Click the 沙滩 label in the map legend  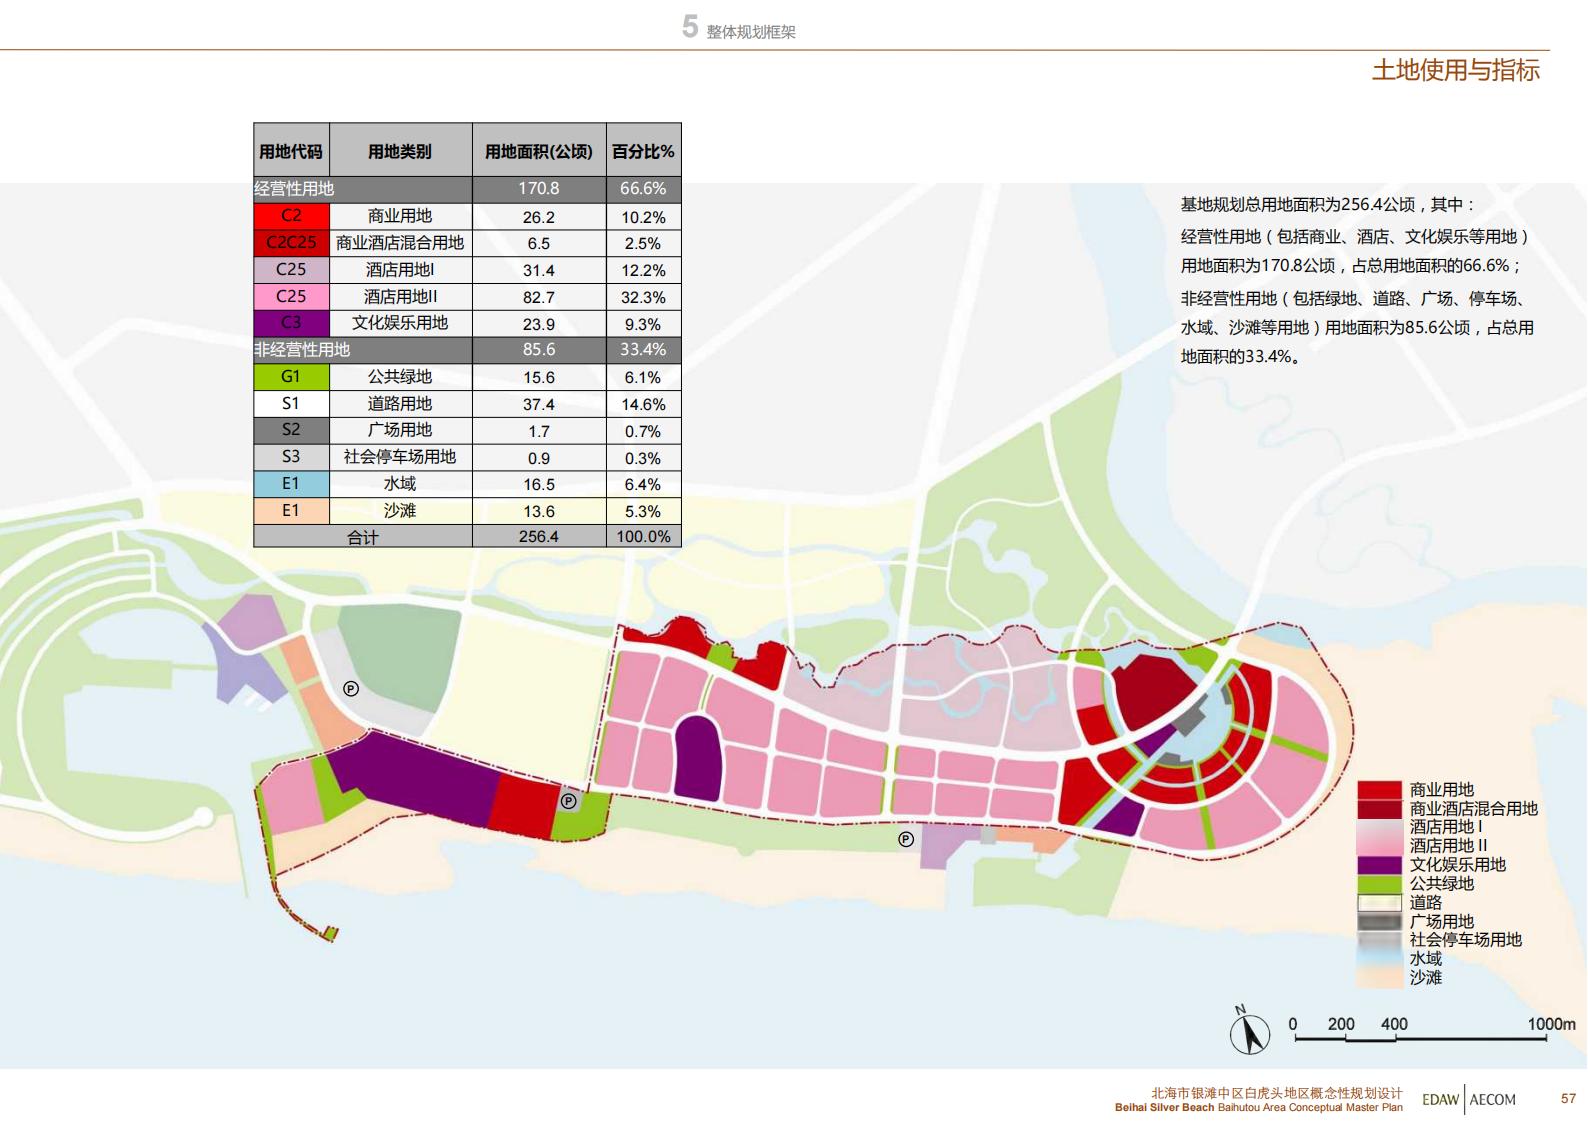point(1426,978)
